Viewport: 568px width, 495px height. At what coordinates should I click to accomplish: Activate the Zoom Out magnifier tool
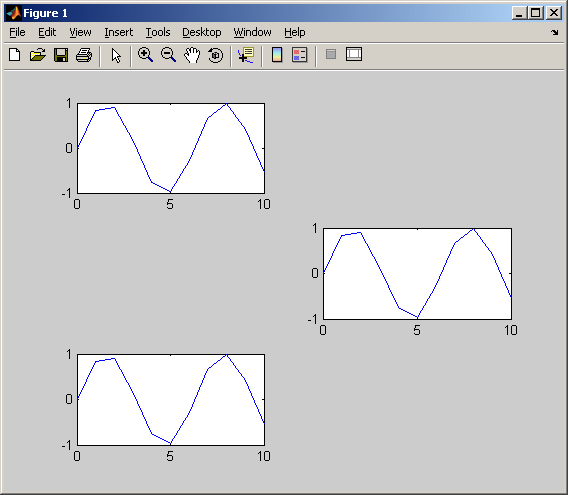[168, 55]
